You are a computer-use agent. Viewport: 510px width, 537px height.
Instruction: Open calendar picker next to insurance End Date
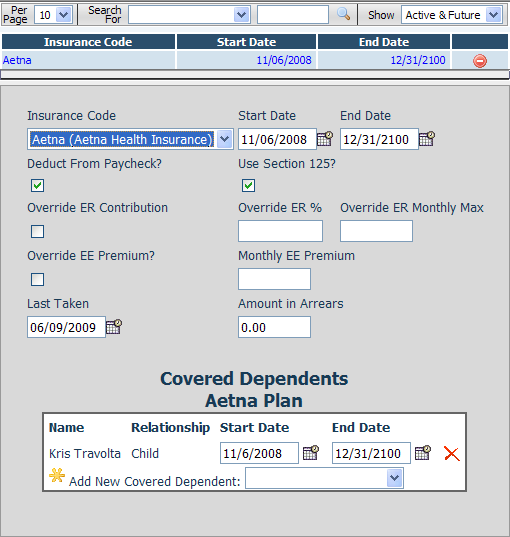pos(427,139)
